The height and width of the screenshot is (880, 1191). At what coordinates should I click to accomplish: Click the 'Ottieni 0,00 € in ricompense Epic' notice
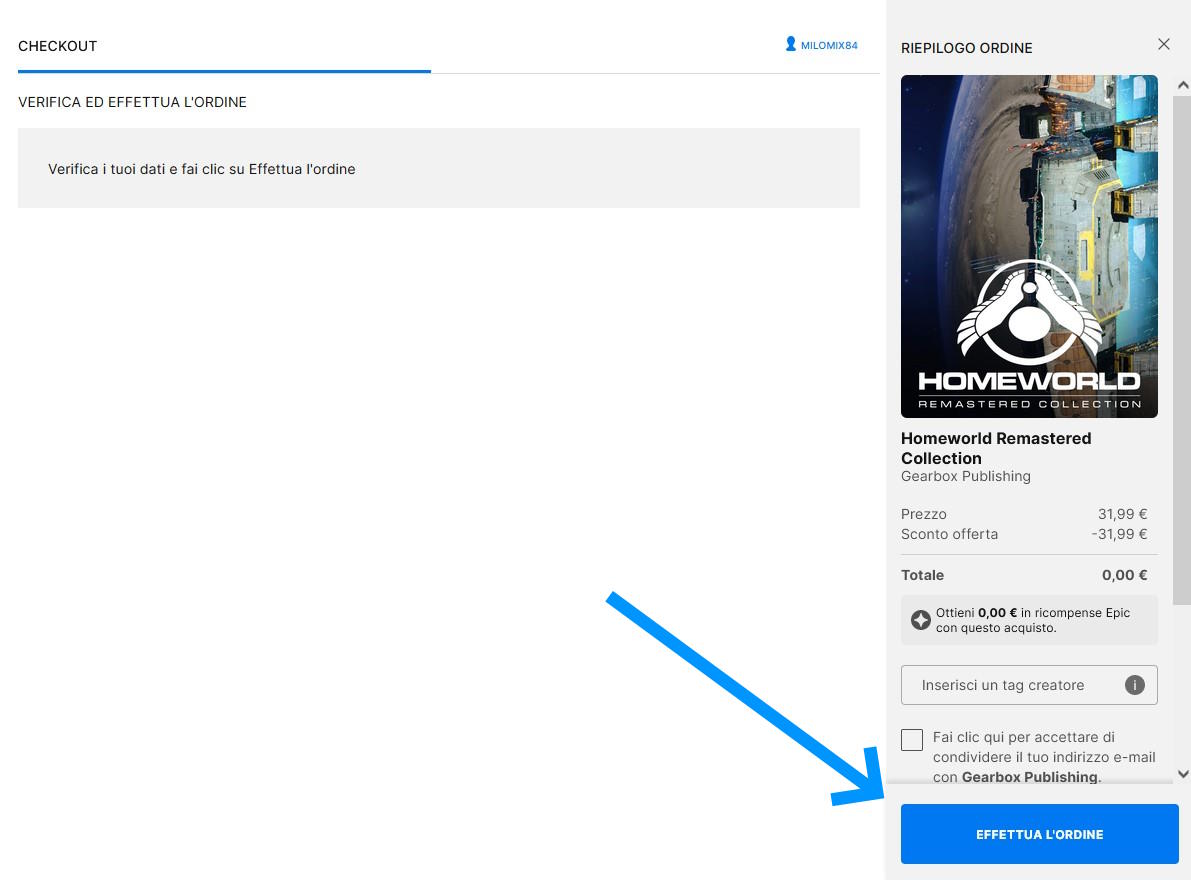[x=1029, y=620]
